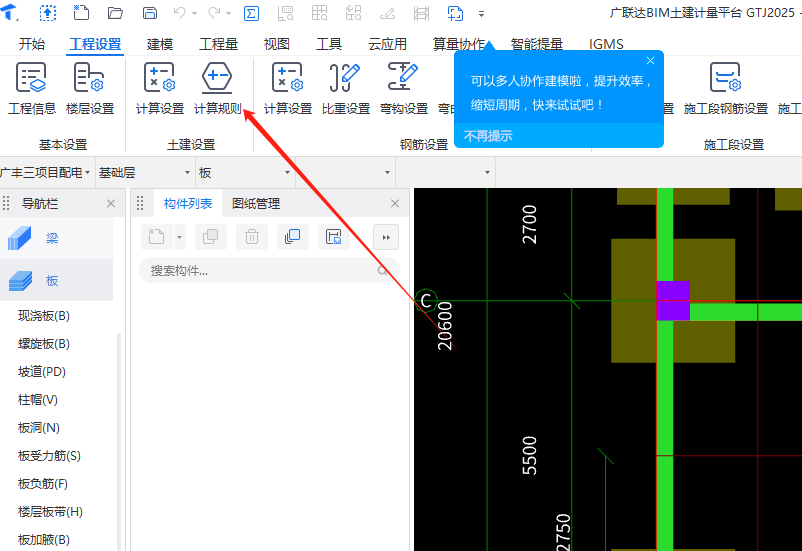The height and width of the screenshot is (551, 802).
Task: Select 坡道(PD) in navigation list
Action: coord(42,371)
